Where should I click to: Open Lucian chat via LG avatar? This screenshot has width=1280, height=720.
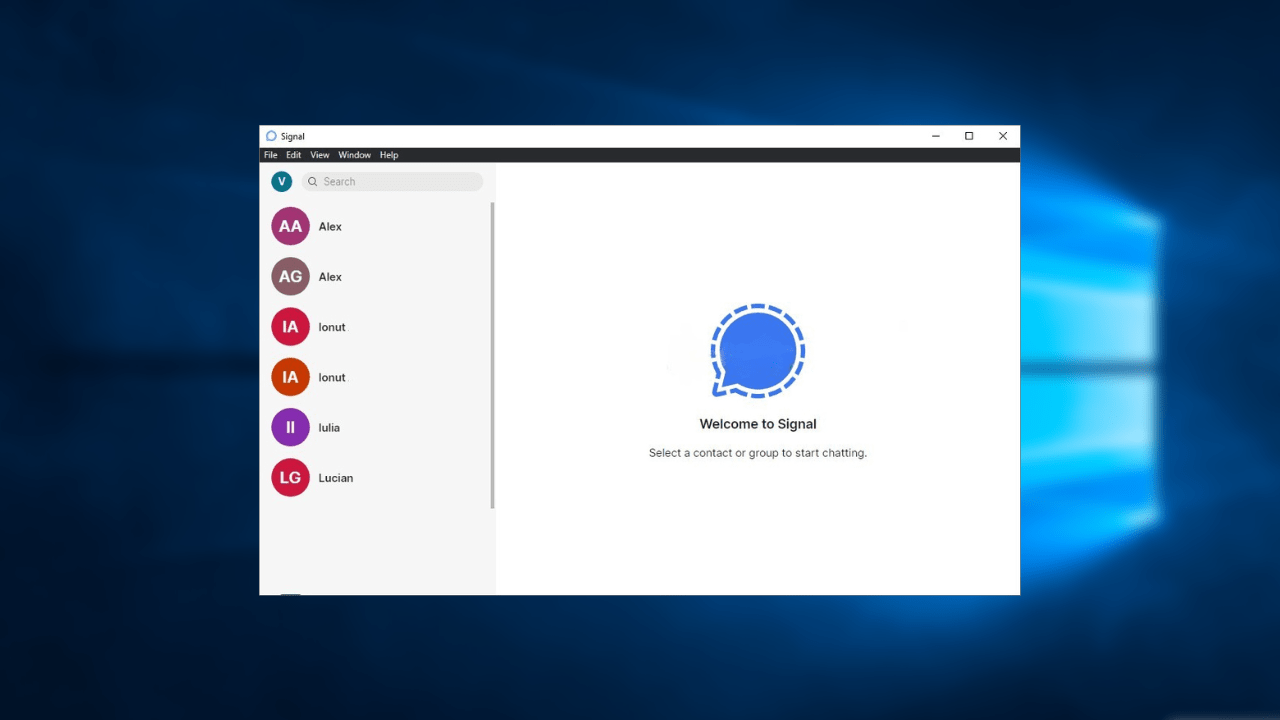coord(290,477)
